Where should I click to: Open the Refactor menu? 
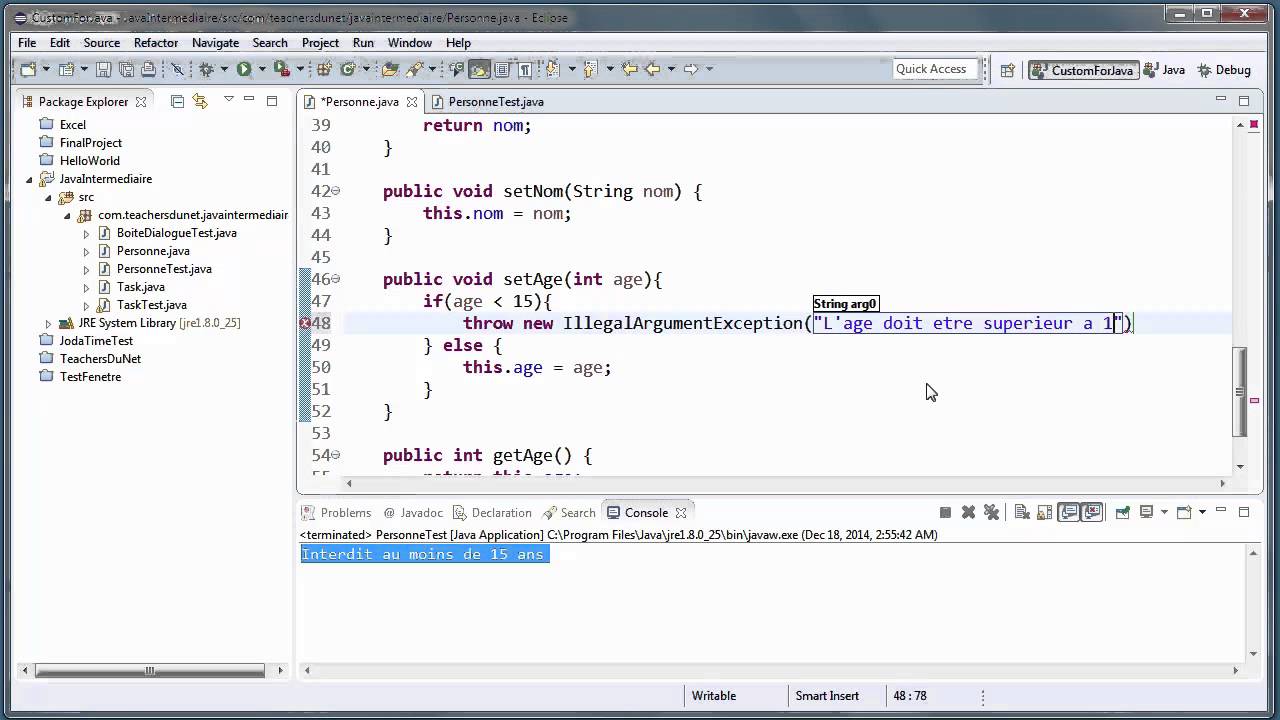coord(156,43)
